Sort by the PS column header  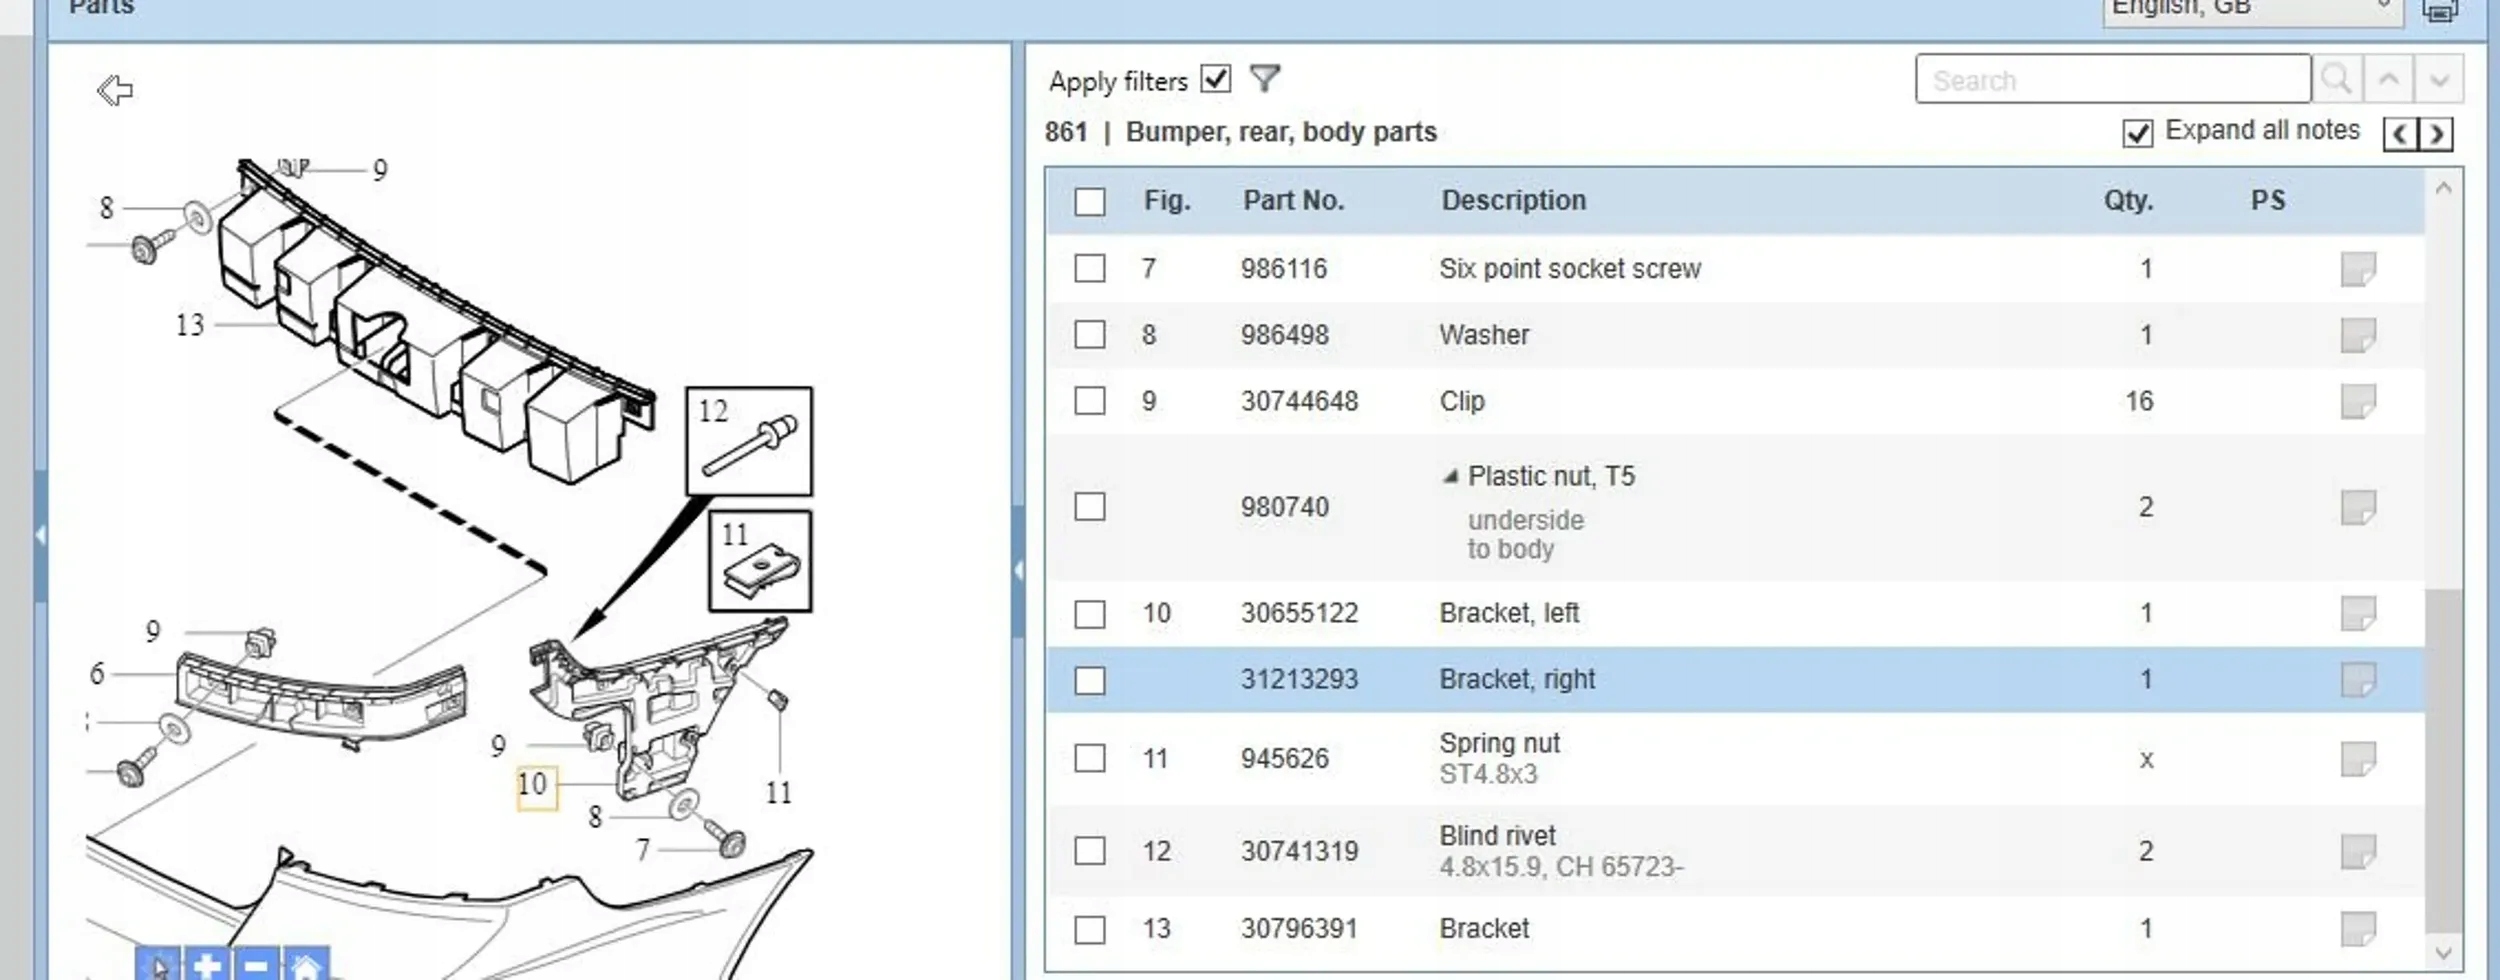[x=2268, y=201]
